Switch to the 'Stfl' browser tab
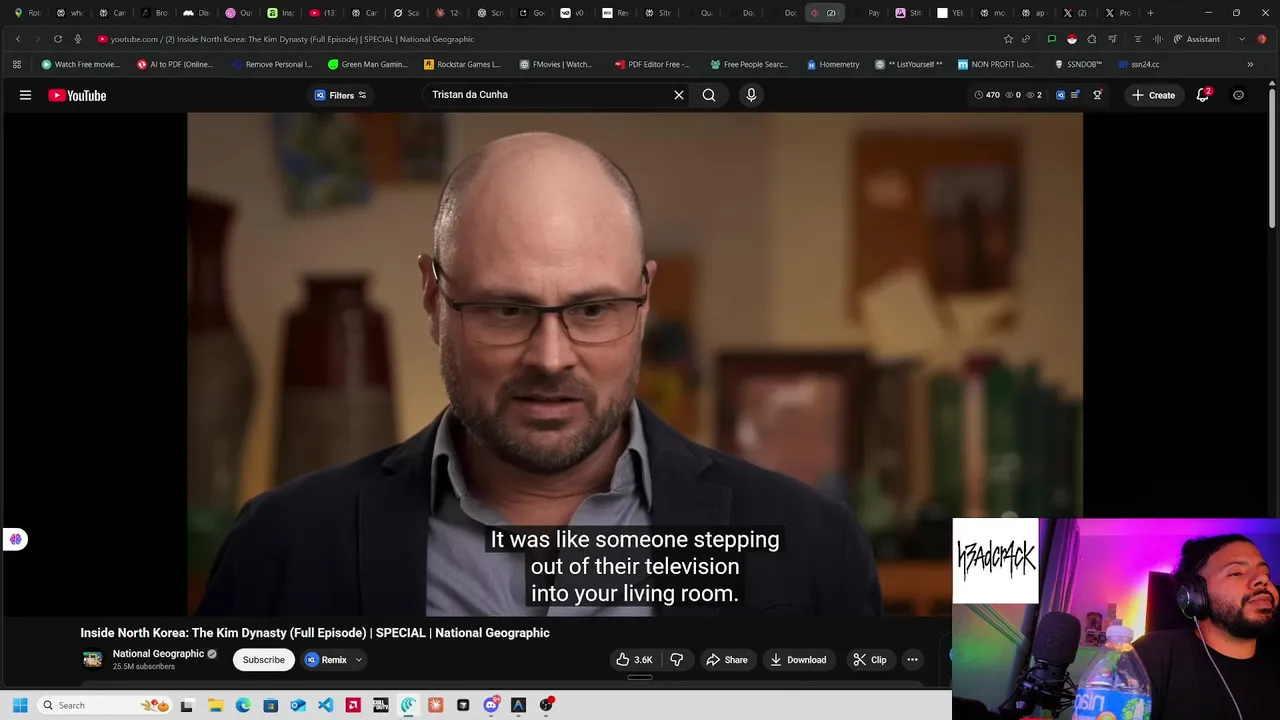Image resolution: width=1280 pixels, height=720 pixels. [908, 13]
